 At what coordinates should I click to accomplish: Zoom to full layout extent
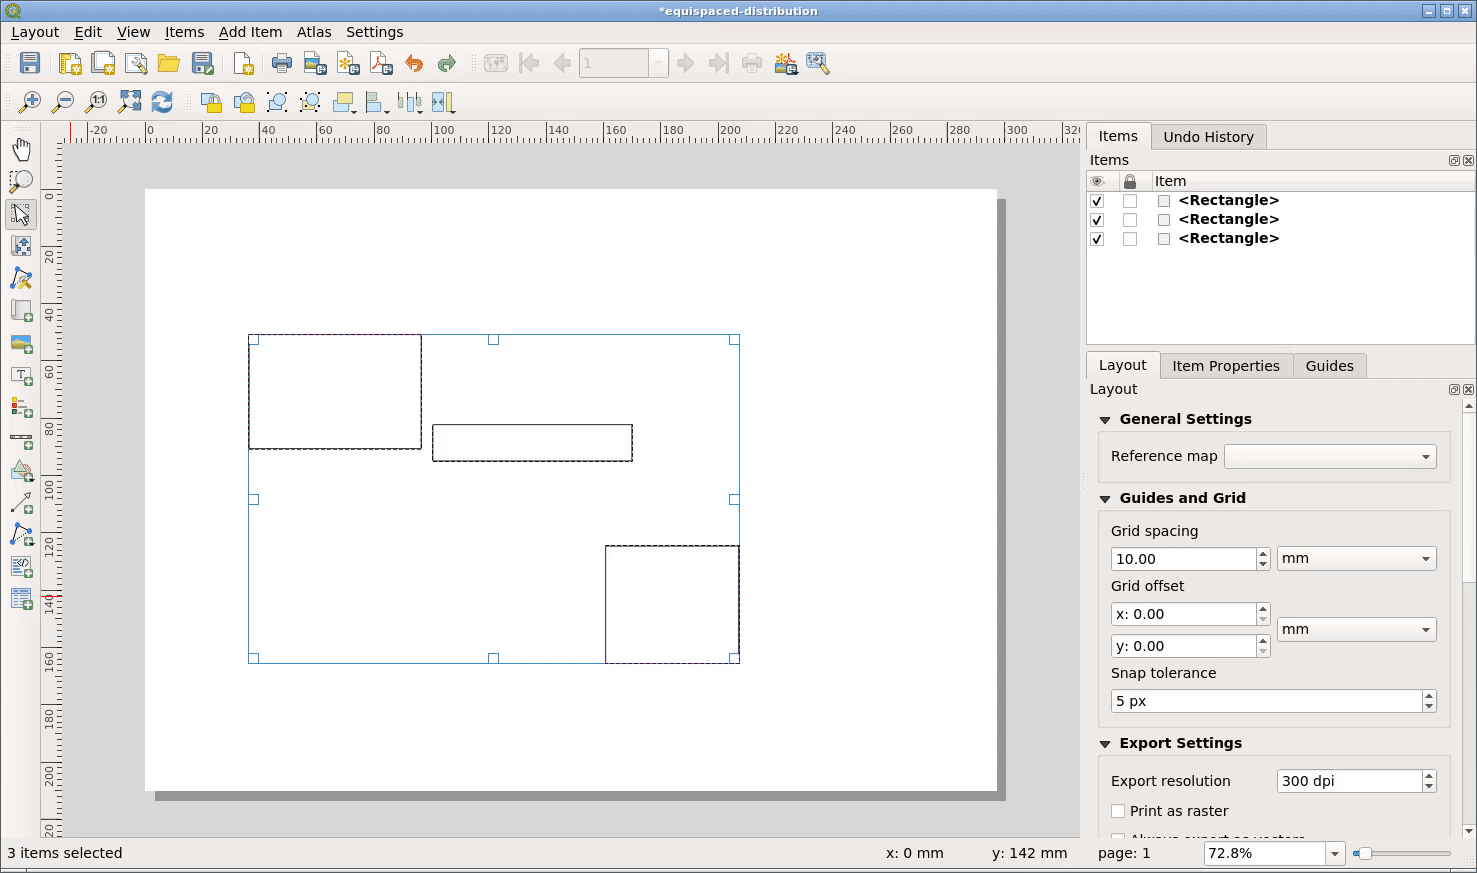click(x=129, y=101)
